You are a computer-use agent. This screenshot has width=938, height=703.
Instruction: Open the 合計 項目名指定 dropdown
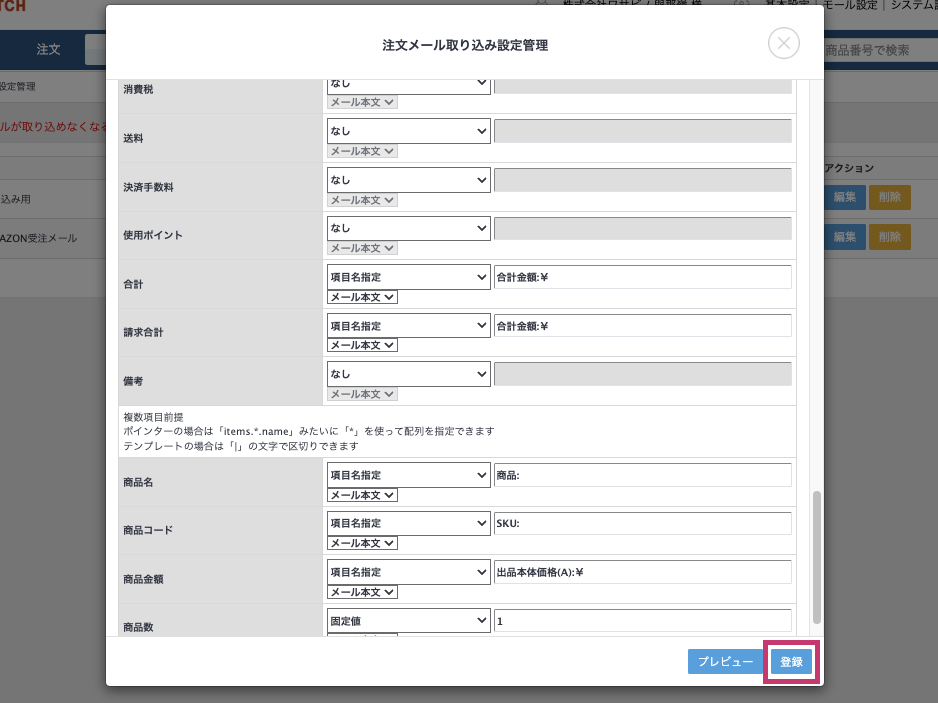click(x=409, y=277)
